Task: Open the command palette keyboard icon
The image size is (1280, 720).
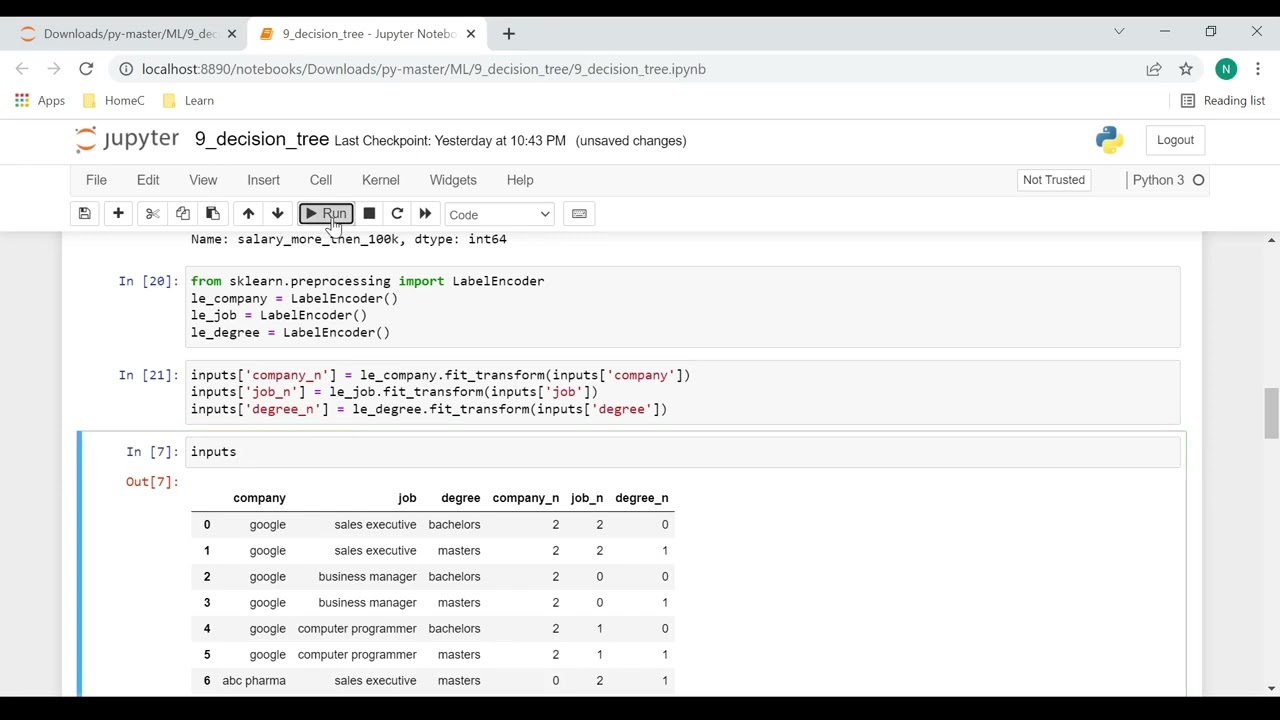Action: 579,214
